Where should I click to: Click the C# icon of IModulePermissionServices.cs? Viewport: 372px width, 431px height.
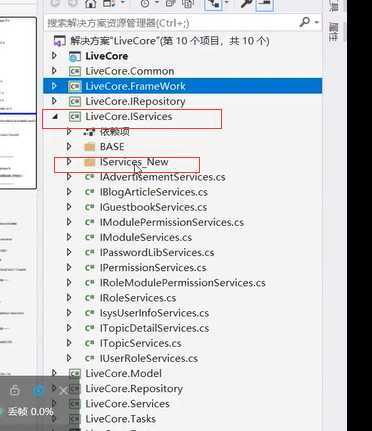pos(89,222)
